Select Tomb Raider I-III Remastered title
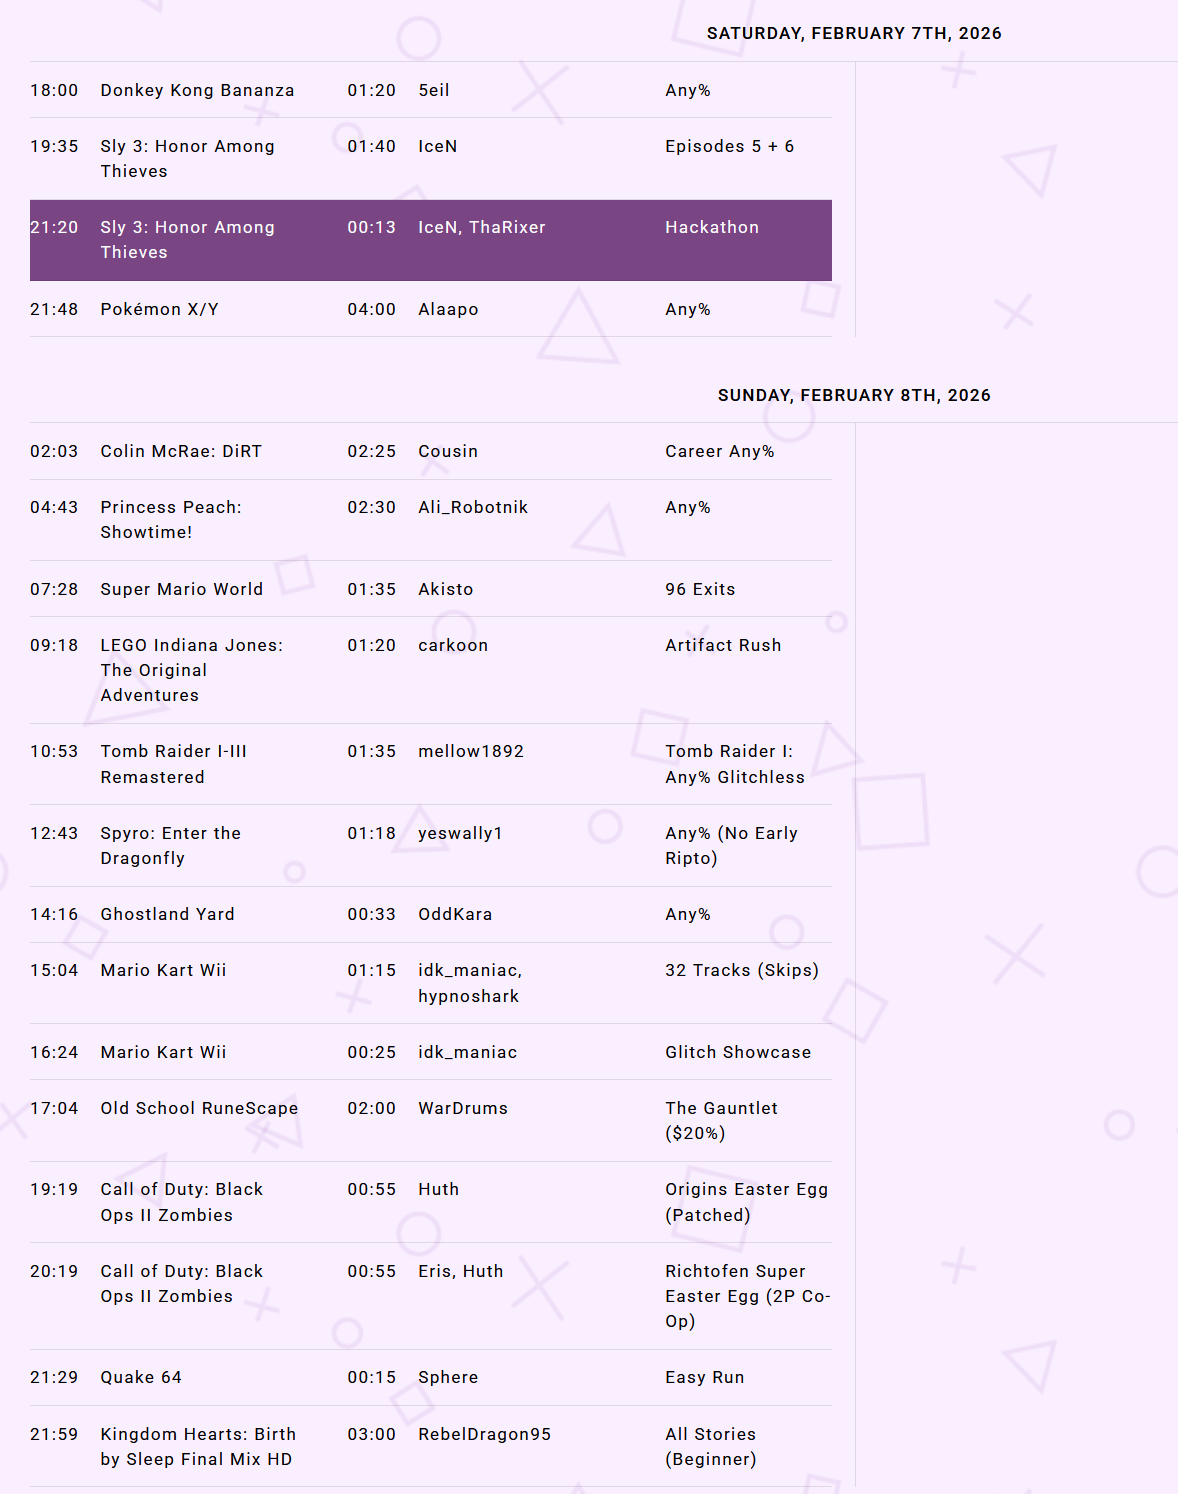 (x=174, y=764)
